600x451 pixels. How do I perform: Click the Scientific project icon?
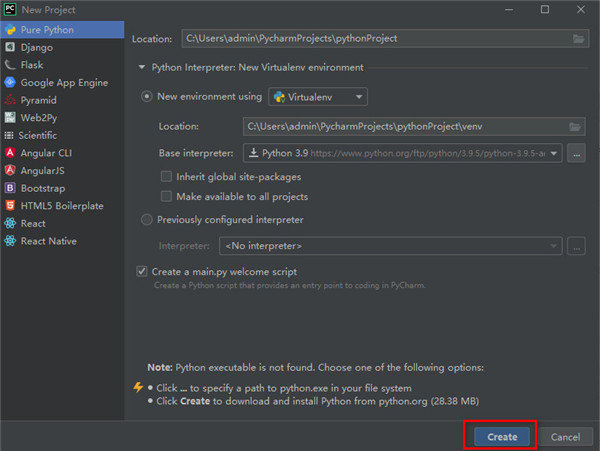[x=8, y=135]
